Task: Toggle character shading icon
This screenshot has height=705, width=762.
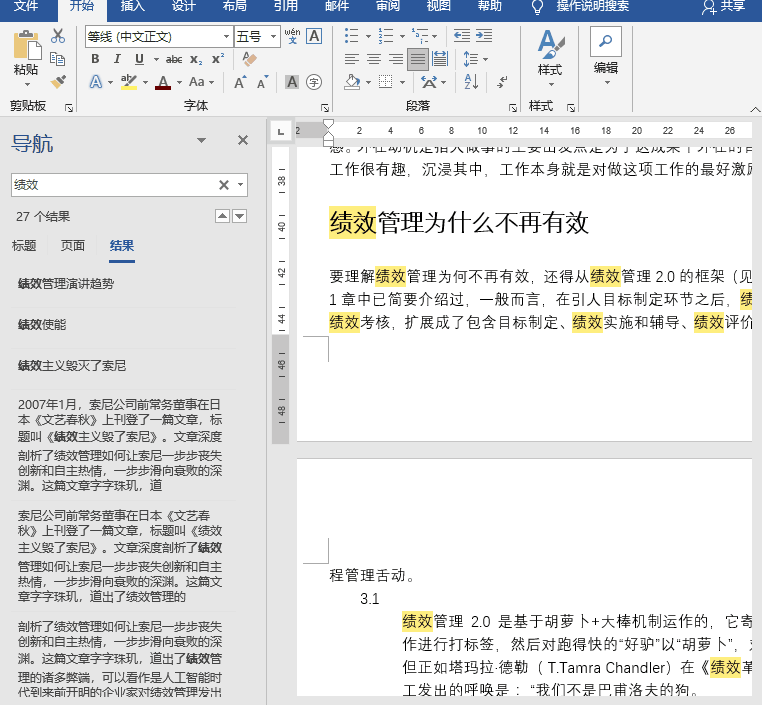Action: [x=292, y=82]
